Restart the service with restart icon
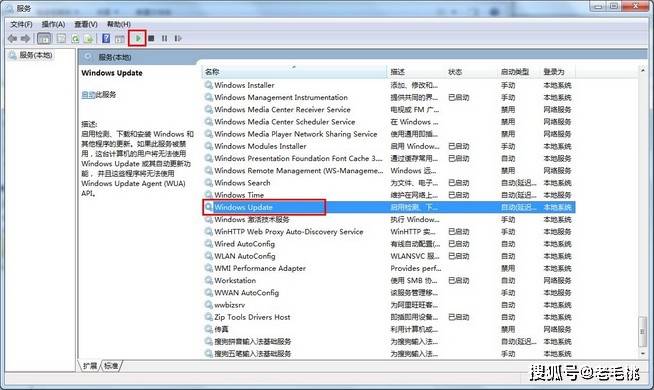The height and width of the screenshot is (390, 654). pyautogui.click(x=179, y=39)
